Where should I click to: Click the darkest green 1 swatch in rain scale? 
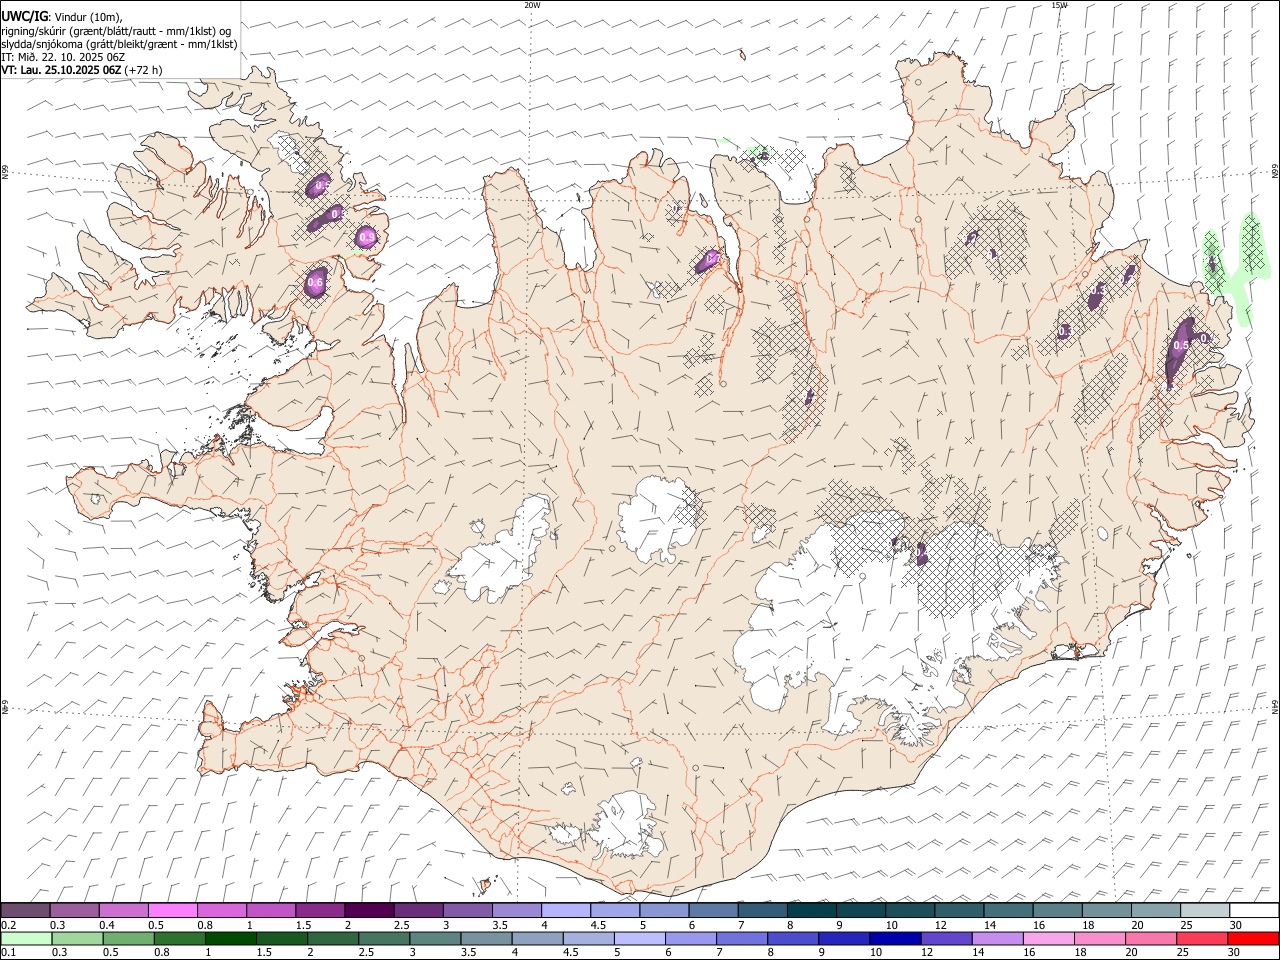(x=230, y=939)
